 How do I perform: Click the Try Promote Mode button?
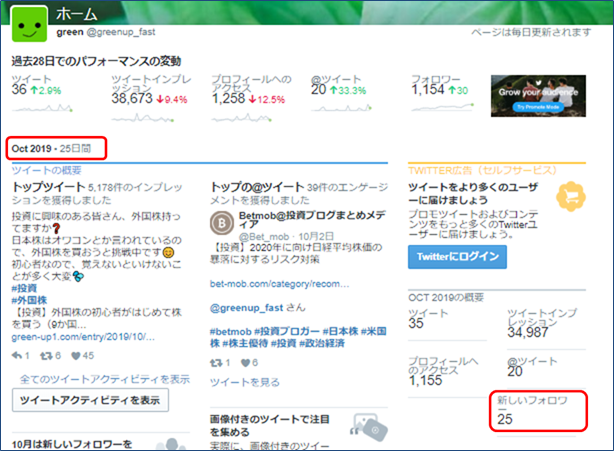click(538, 107)
